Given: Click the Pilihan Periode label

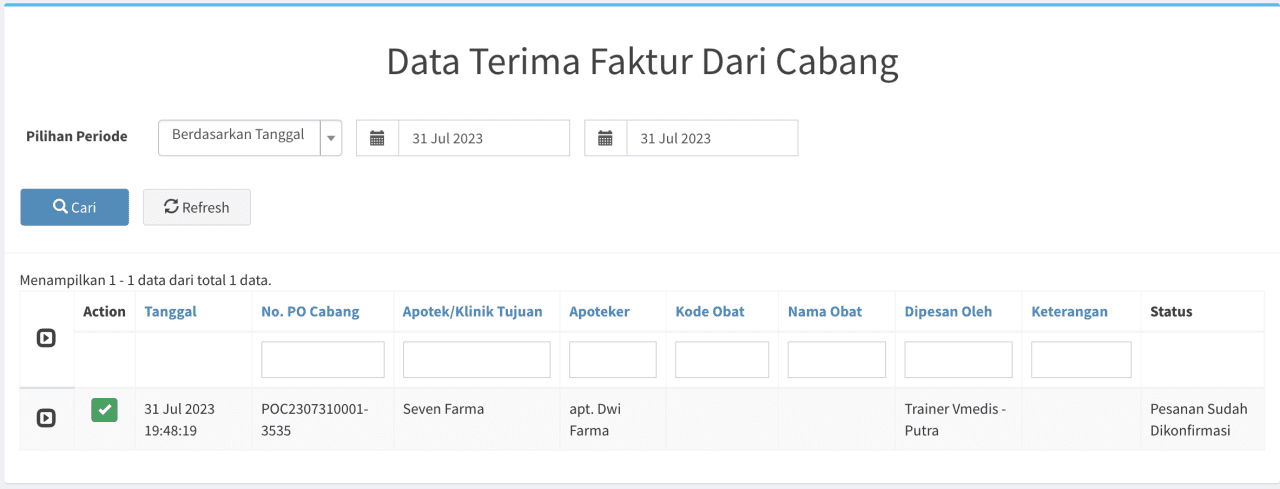Looking at the screenshot, I should pos(77,136).
